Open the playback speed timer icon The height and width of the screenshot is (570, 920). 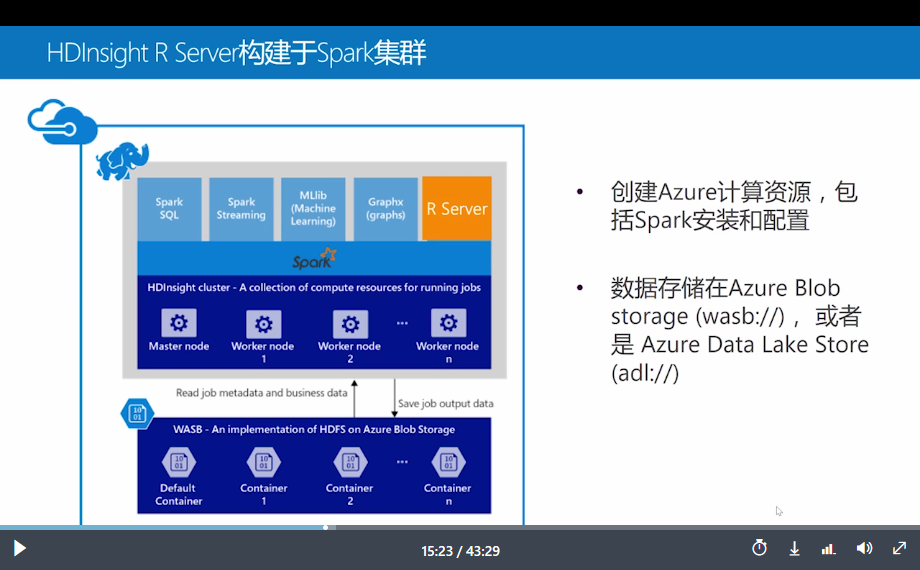pyautogui.click(x=759, y=548)
